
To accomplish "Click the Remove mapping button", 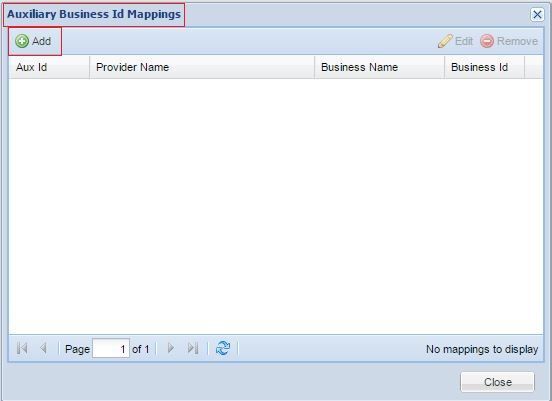I will click(509, 41).
